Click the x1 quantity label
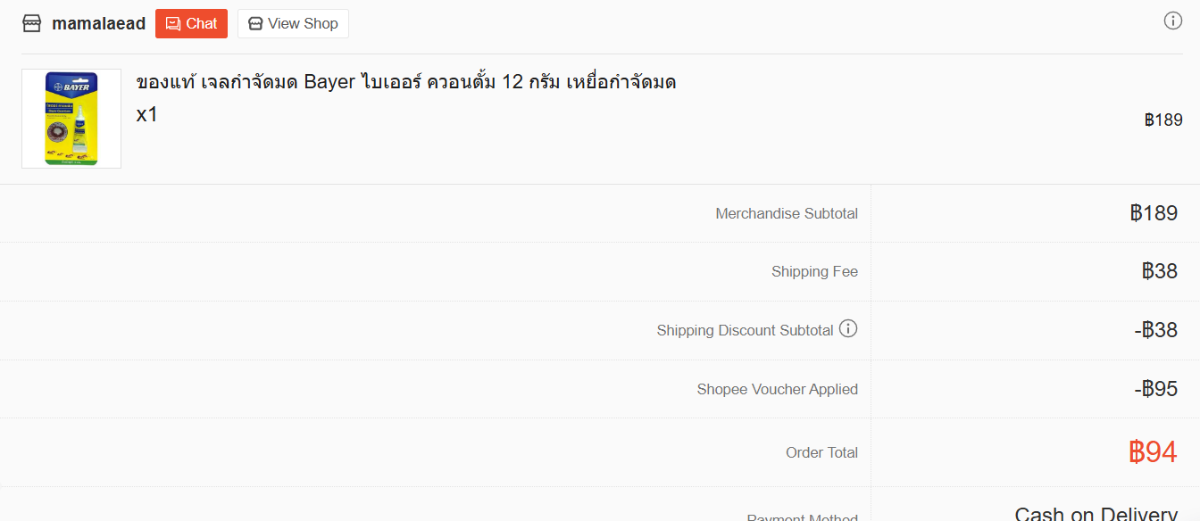 (x=147, y=114)
